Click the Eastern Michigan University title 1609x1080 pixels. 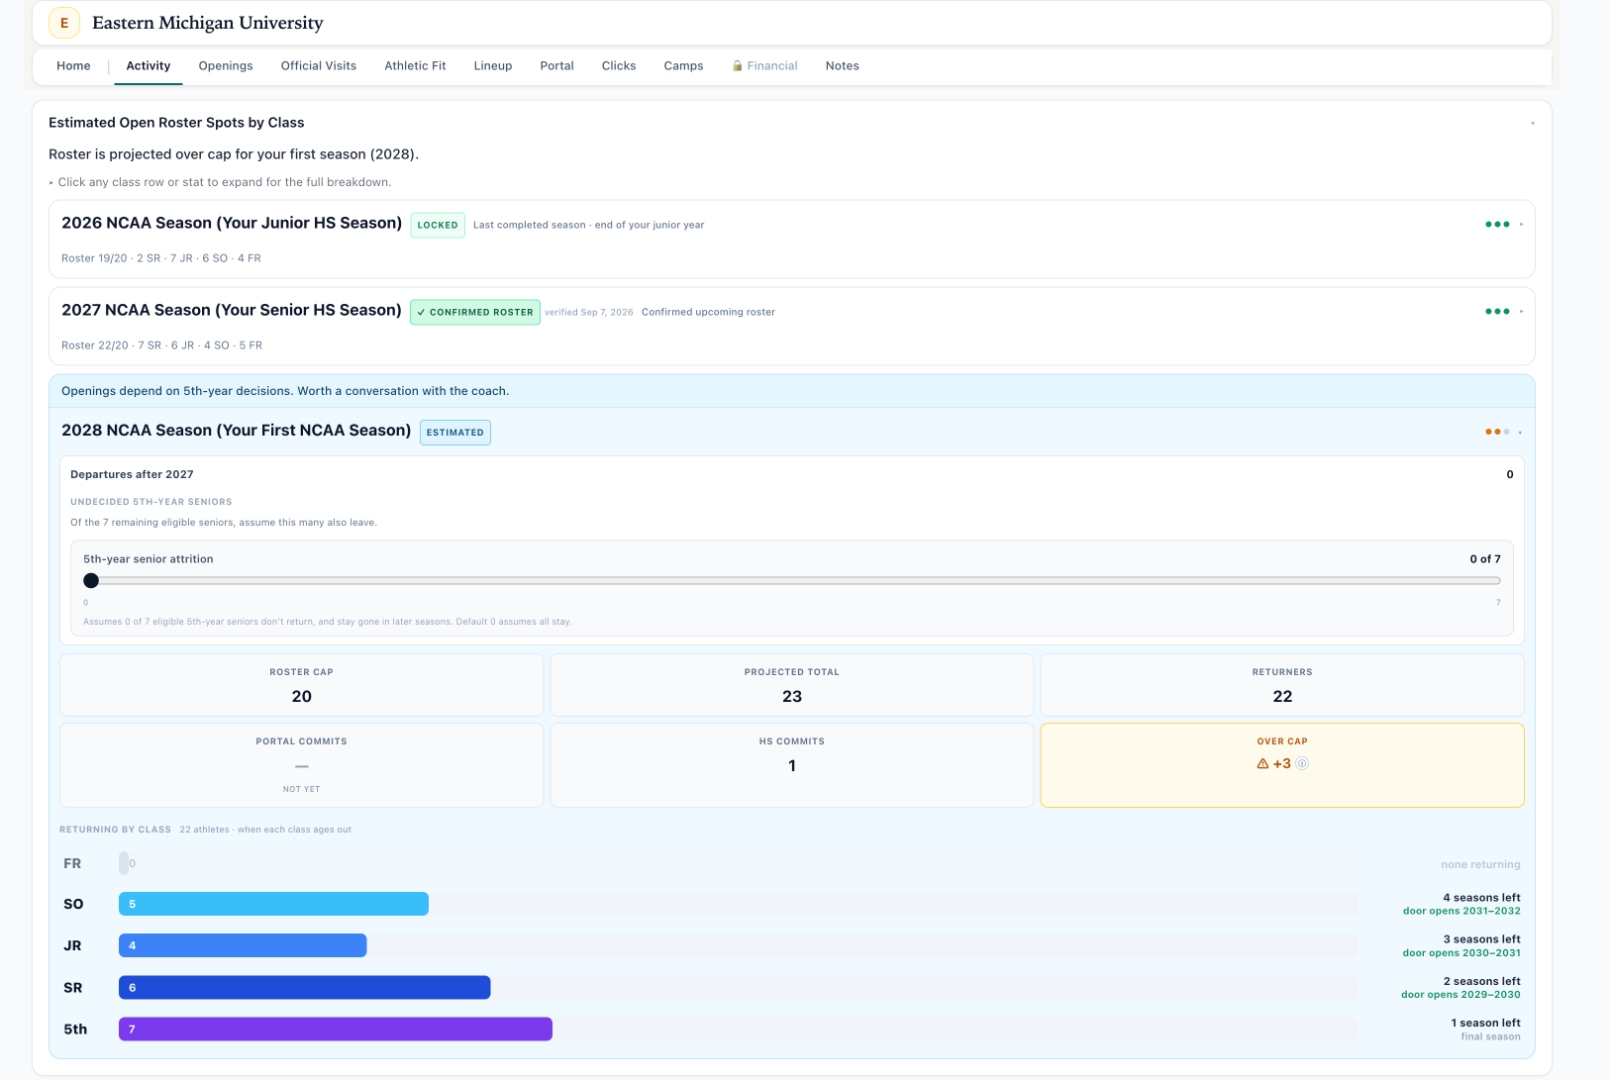click(x=208, y=22)
